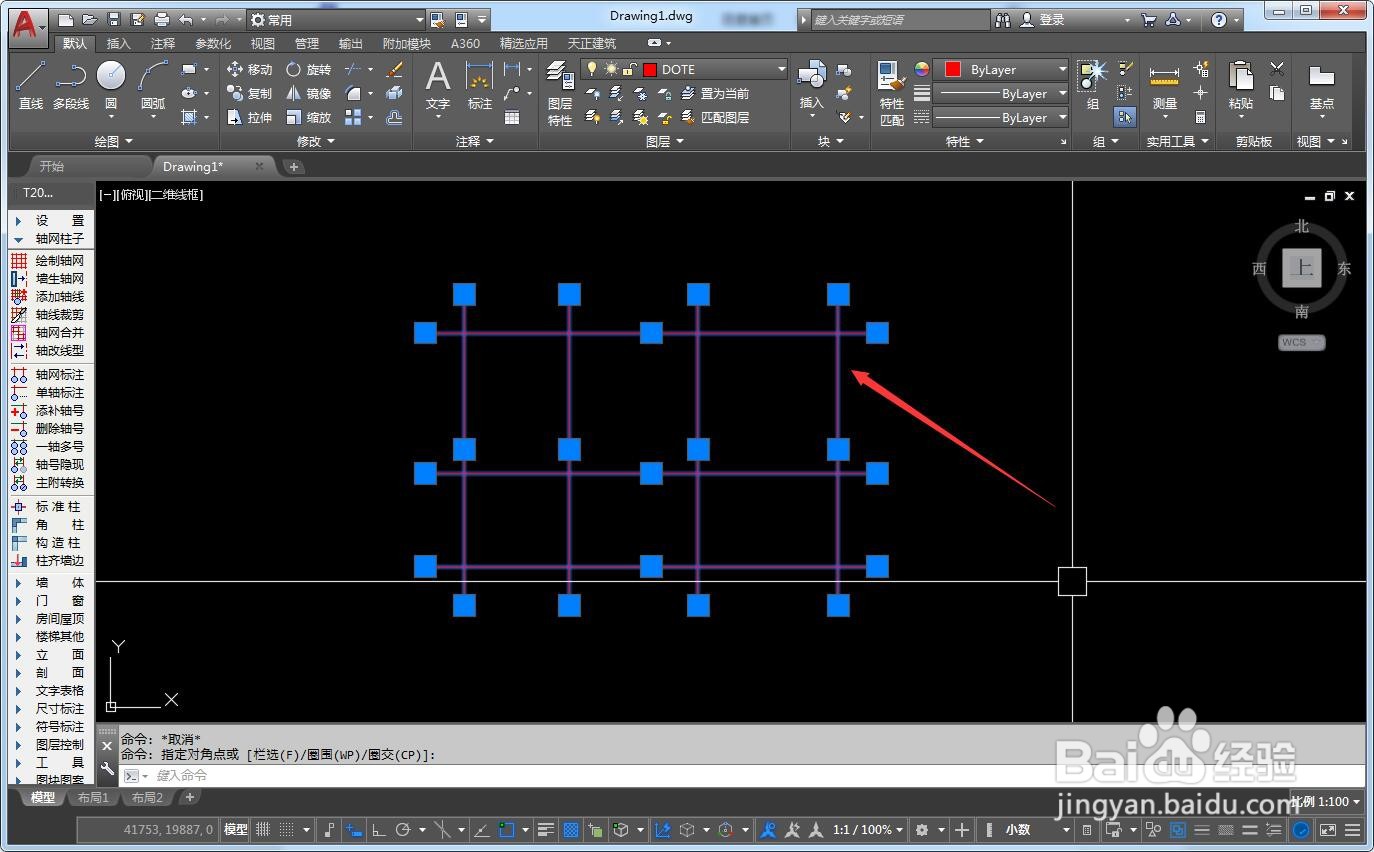Toggle layer lock icon in layer dropdown
1374x852 pixels.
[628, 69]
